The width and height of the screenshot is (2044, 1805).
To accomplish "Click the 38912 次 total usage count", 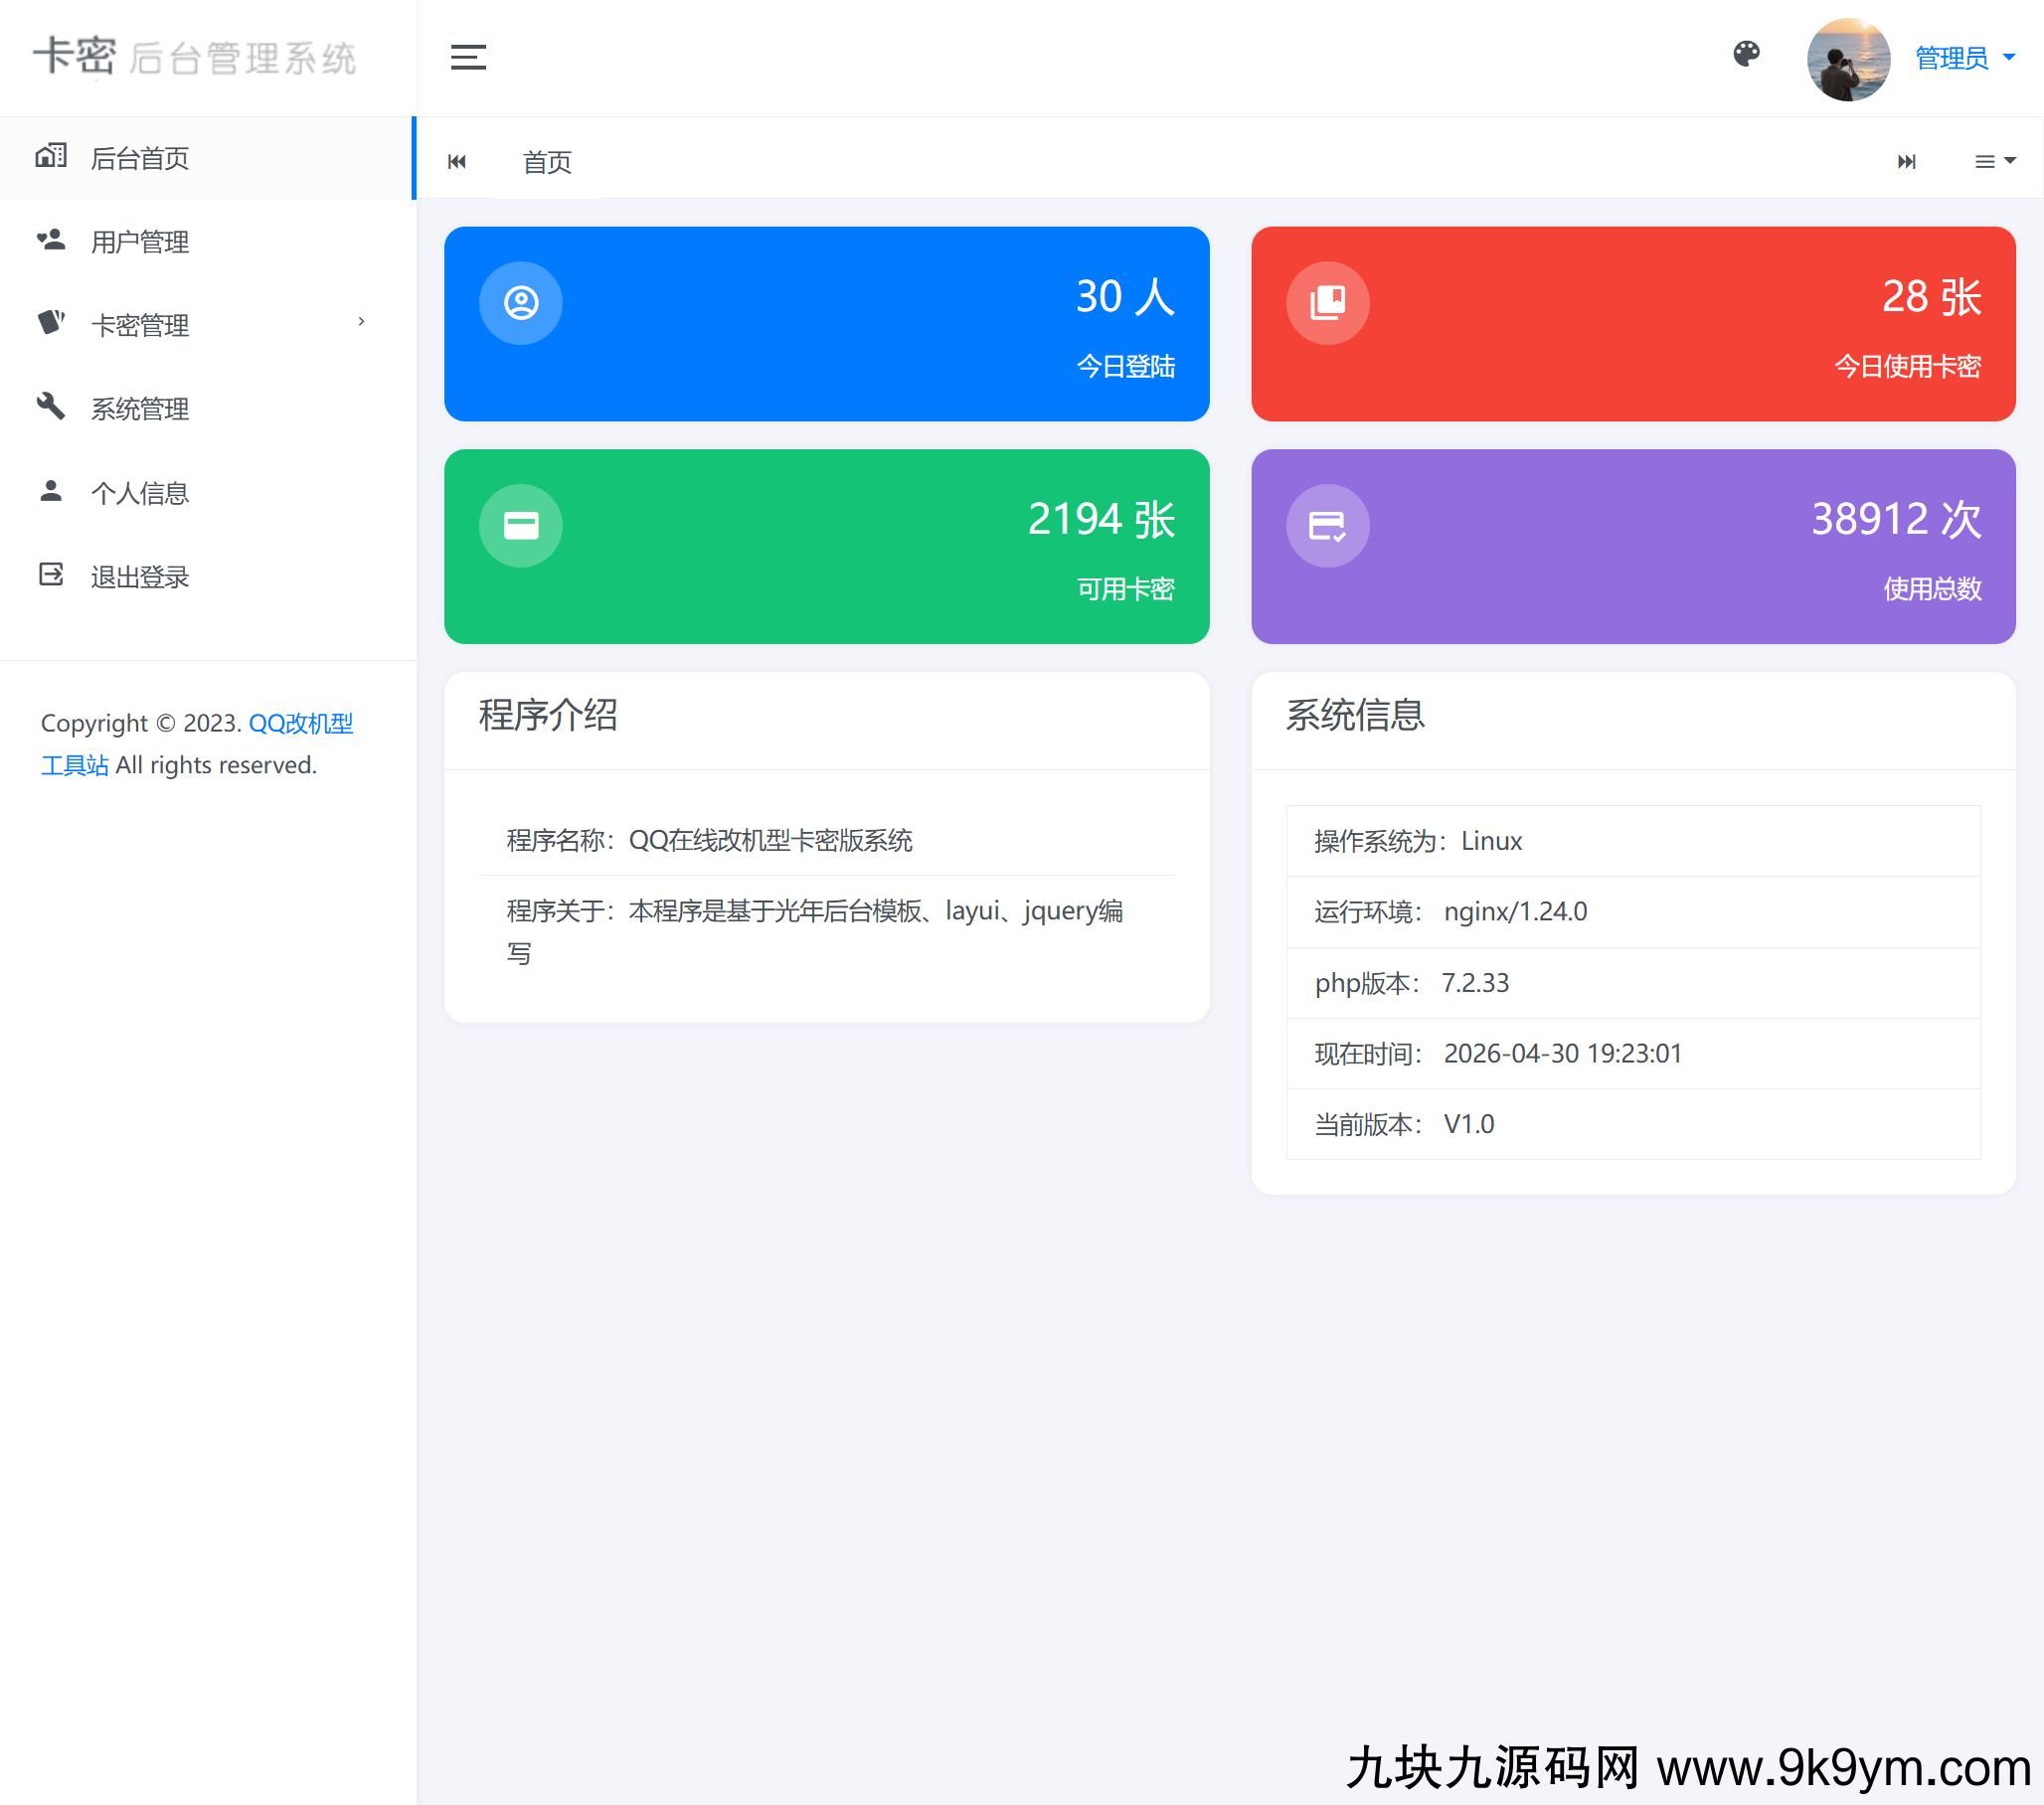I will (1896, 520).
